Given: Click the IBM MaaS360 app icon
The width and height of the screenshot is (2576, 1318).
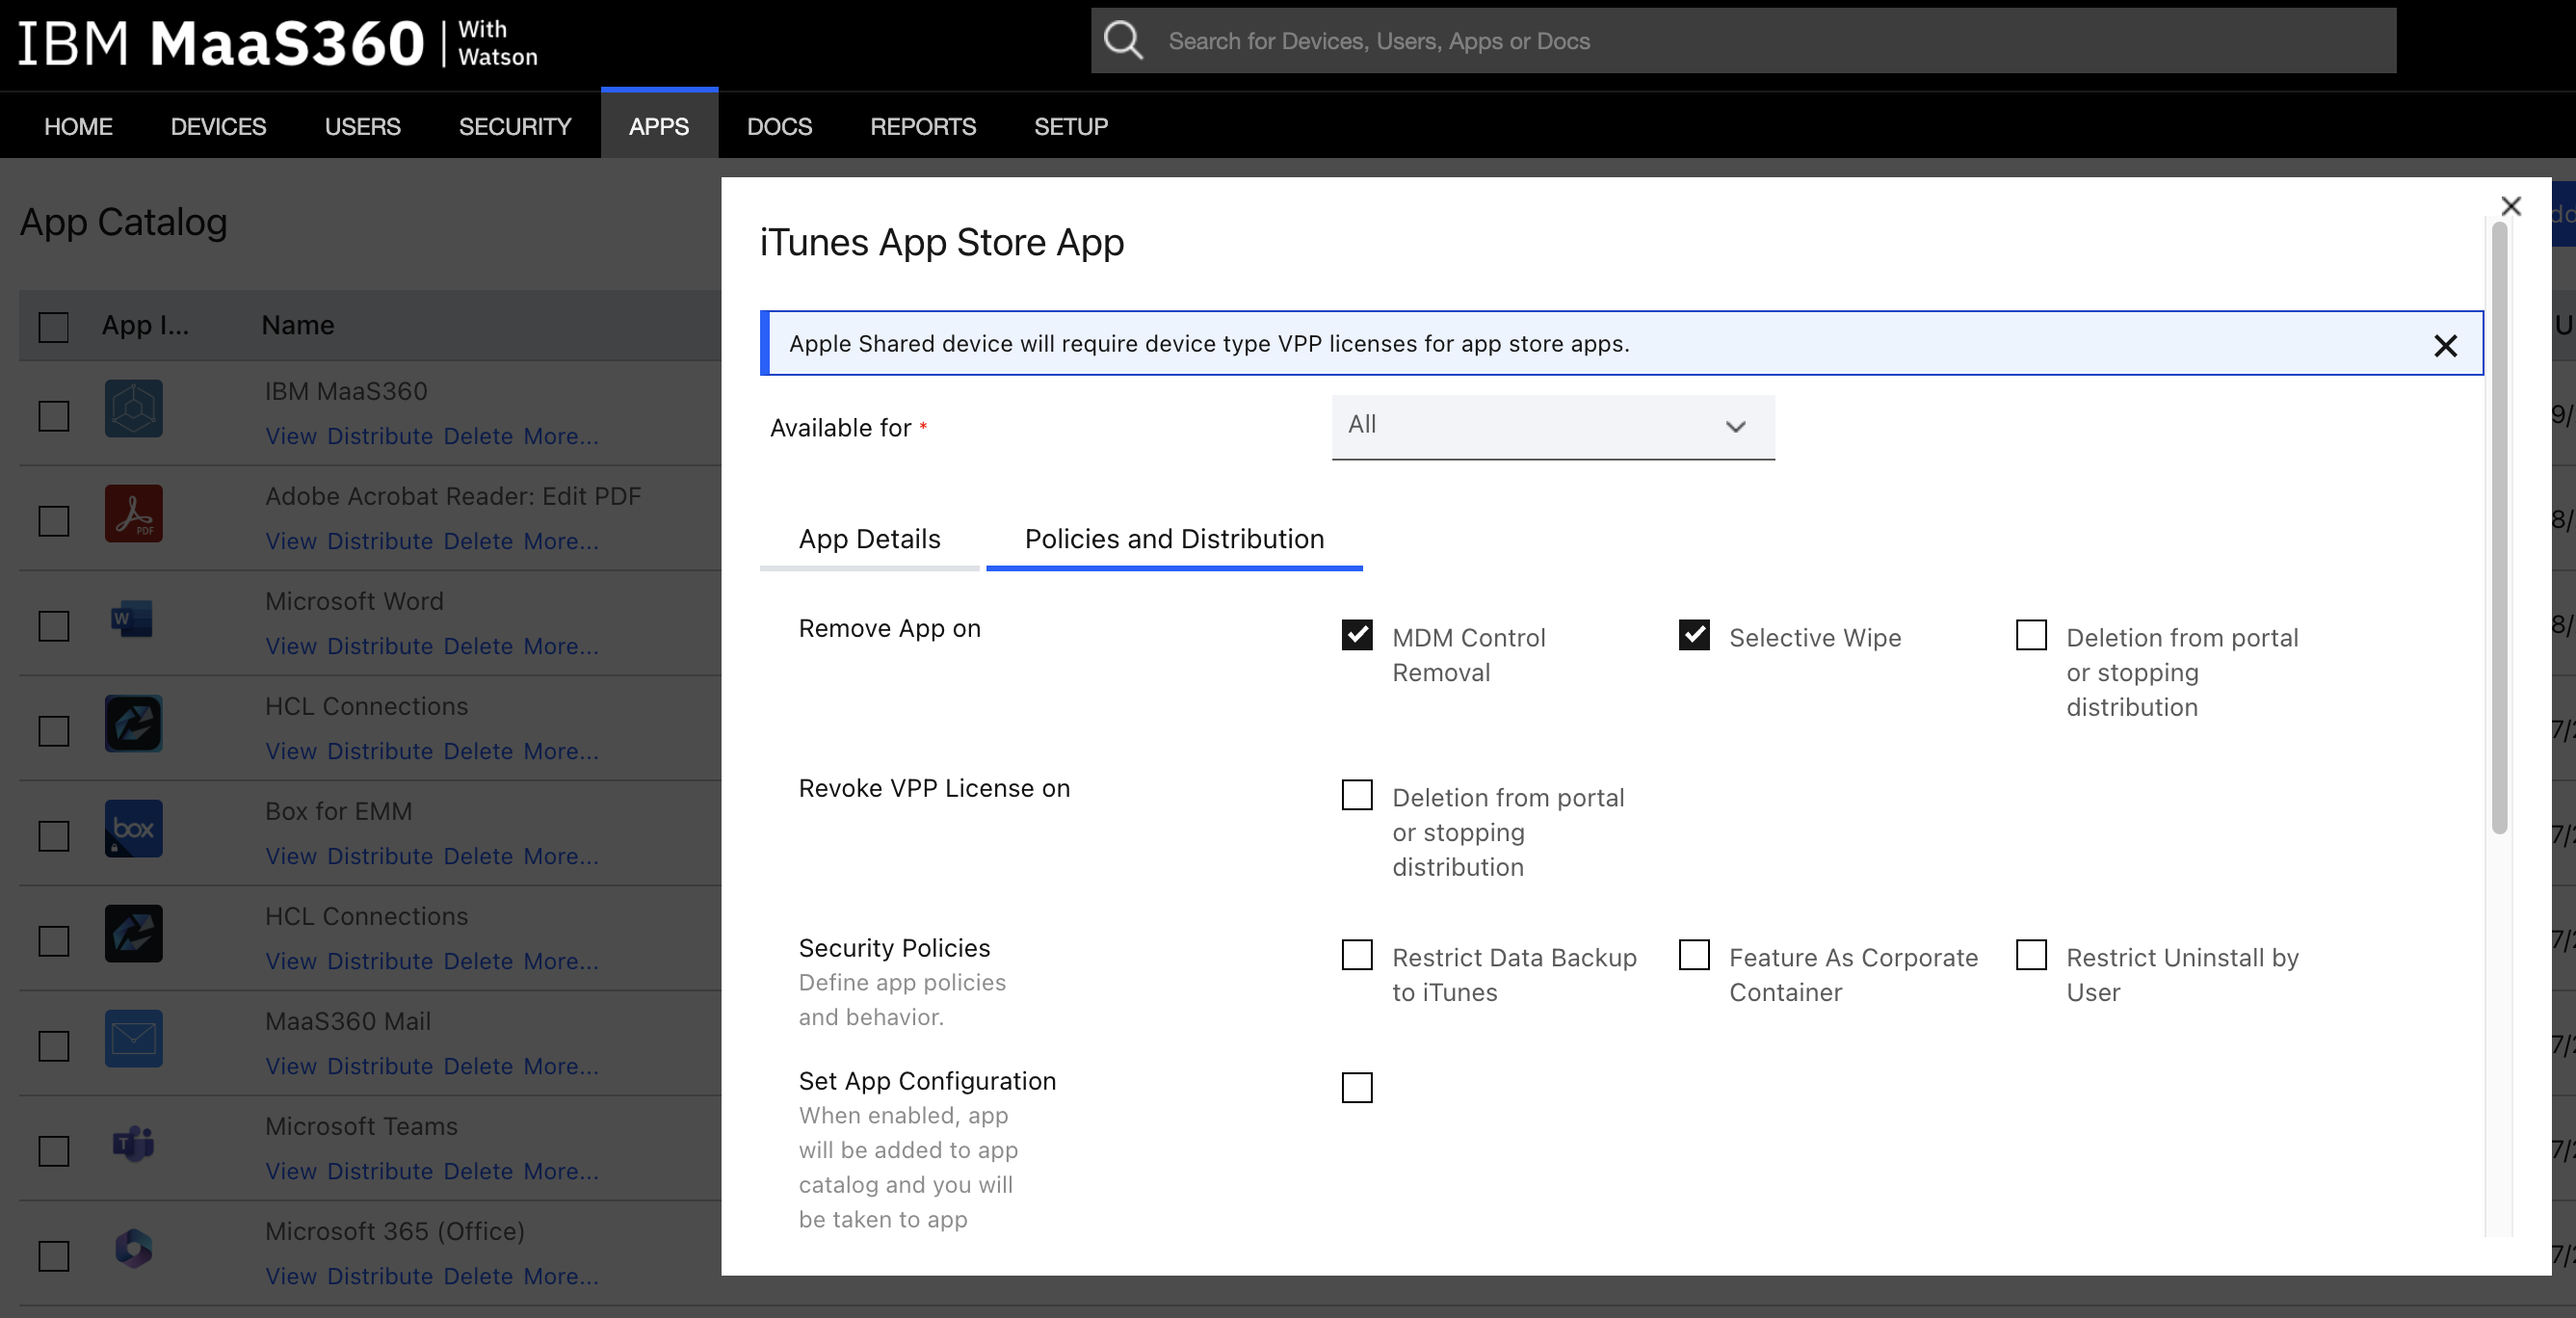Looking at the screenshot, I should pos(133,408).
